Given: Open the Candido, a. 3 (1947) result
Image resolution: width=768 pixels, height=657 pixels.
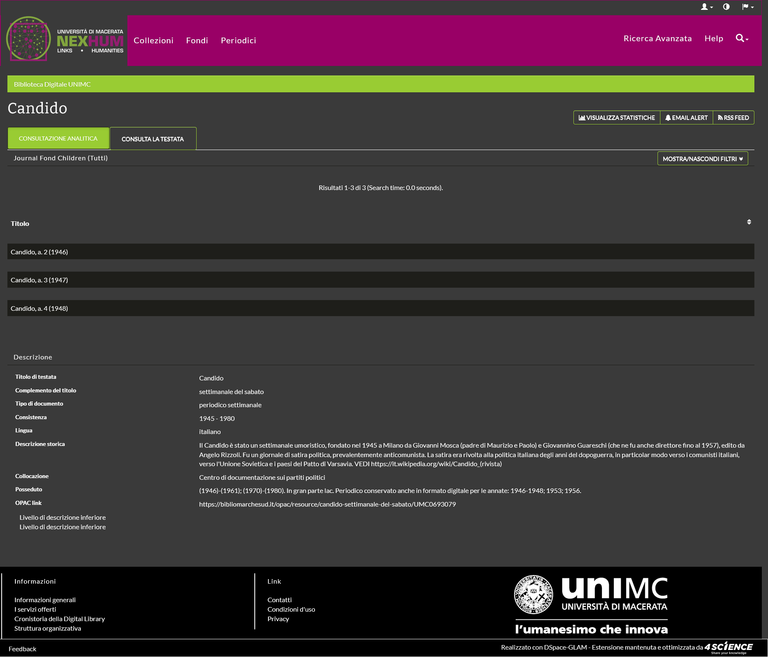Looking at the screenshot, I should coord(39,280).
